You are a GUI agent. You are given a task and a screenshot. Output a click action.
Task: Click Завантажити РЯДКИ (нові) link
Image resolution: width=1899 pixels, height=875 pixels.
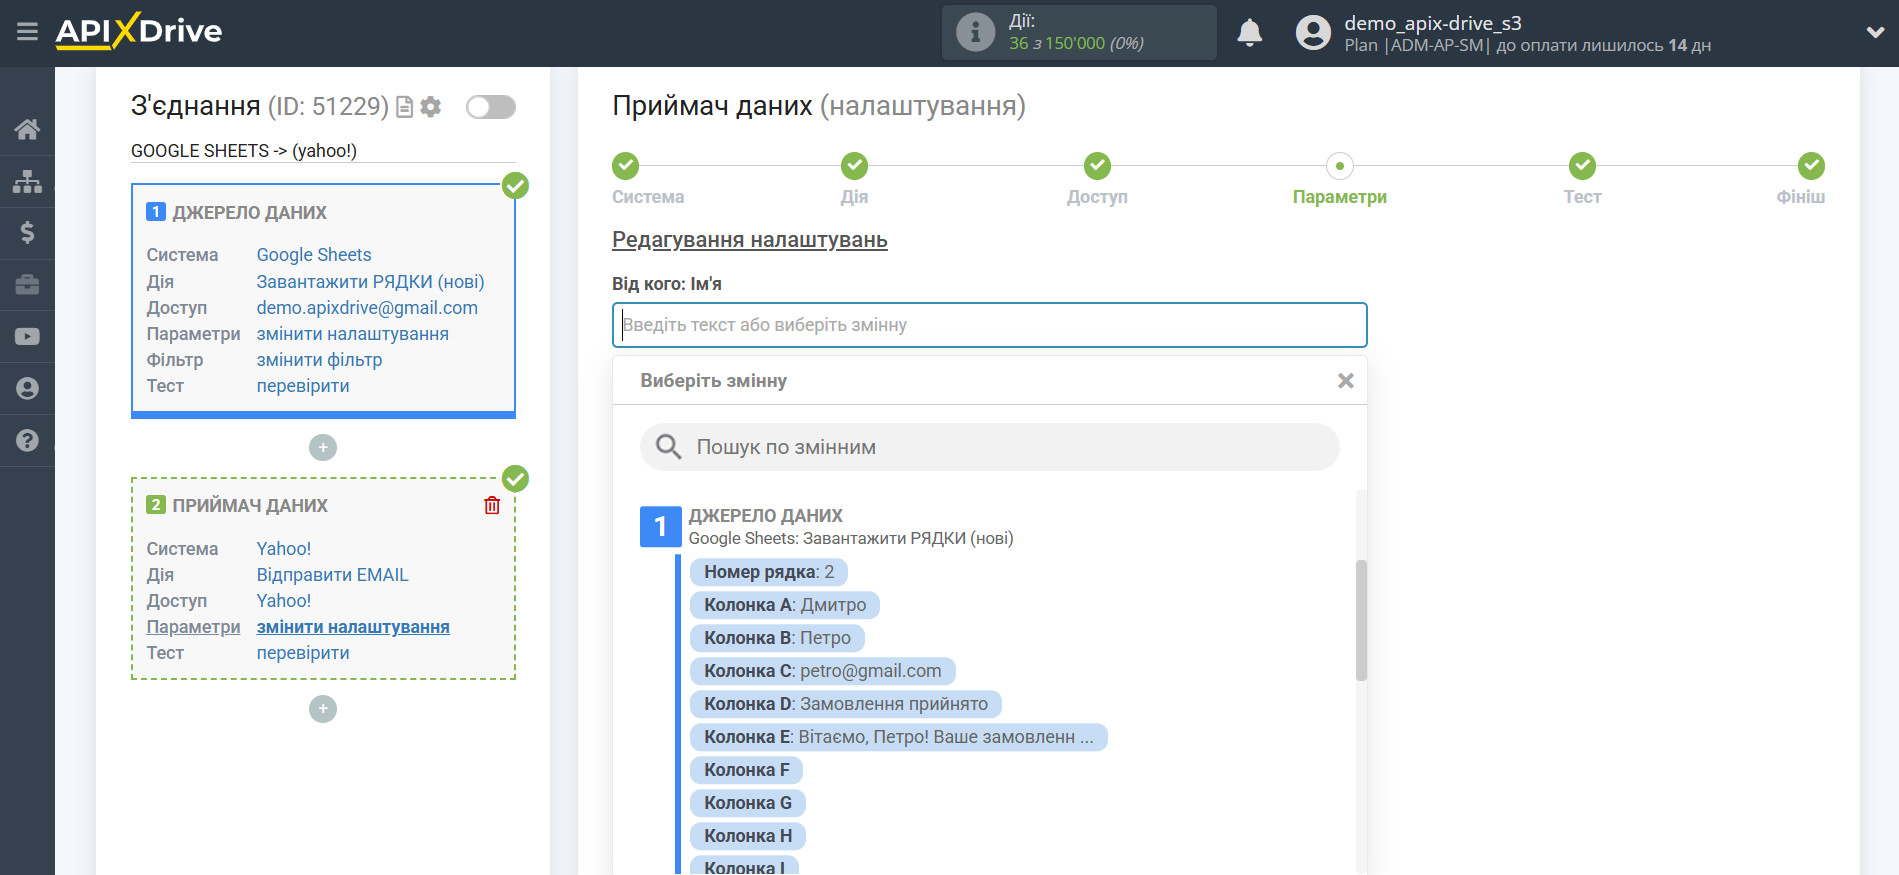tap(370, 282)
